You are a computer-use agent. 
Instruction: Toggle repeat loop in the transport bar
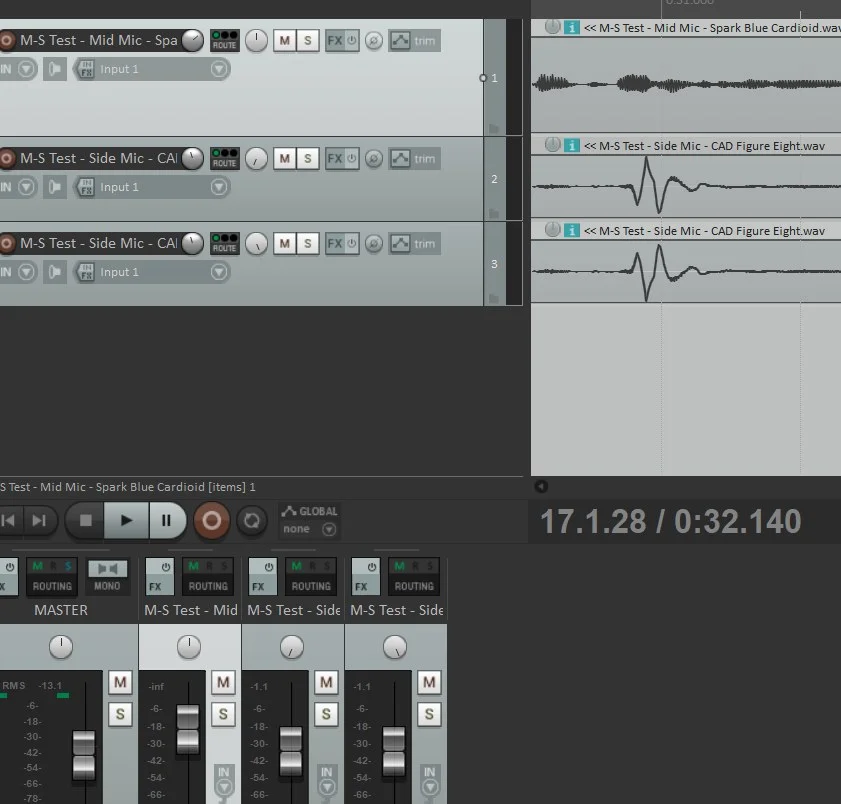coord(252,520)
